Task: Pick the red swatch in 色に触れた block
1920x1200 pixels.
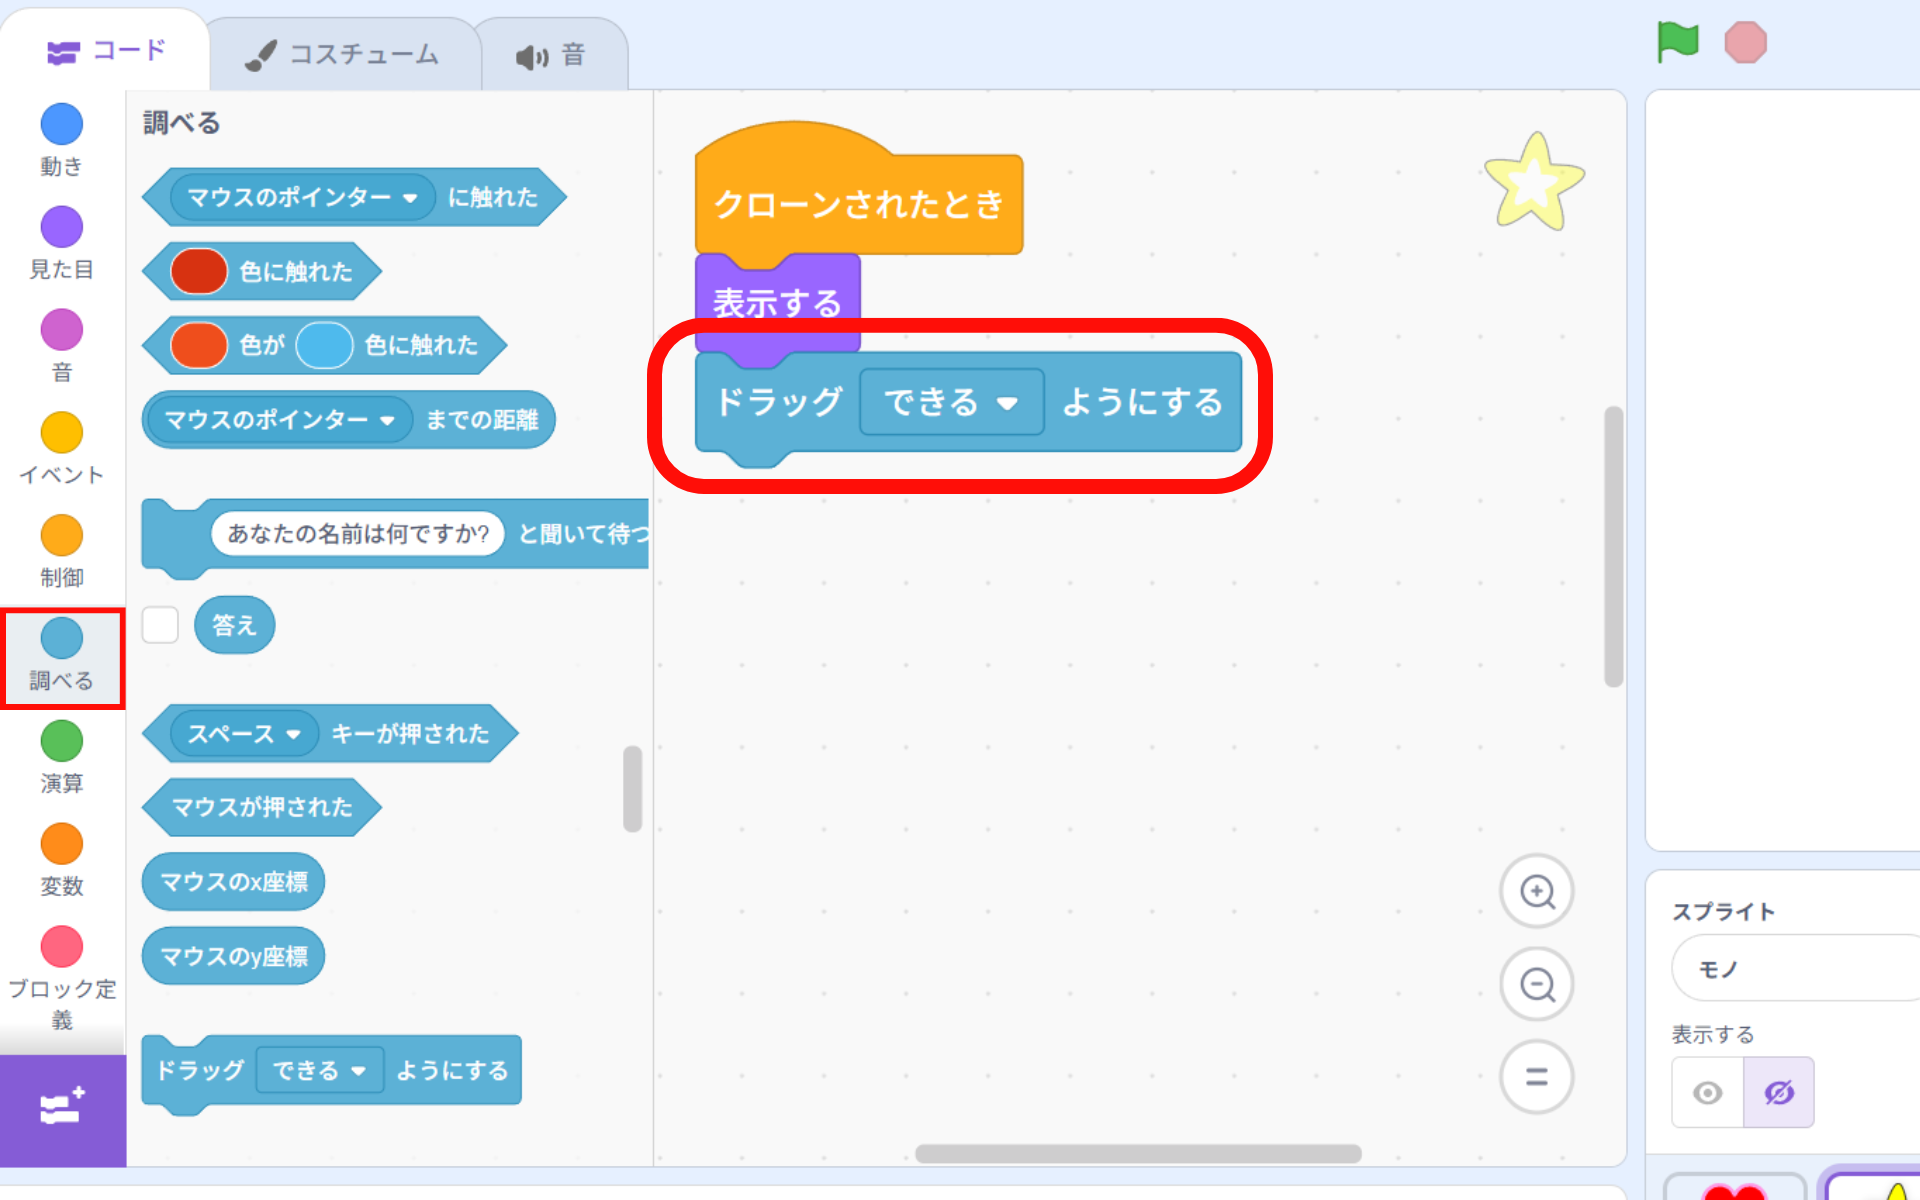Action: point(199,272)
